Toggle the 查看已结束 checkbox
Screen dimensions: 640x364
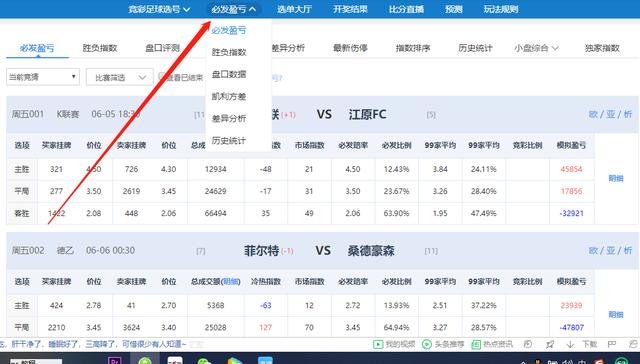162,76
